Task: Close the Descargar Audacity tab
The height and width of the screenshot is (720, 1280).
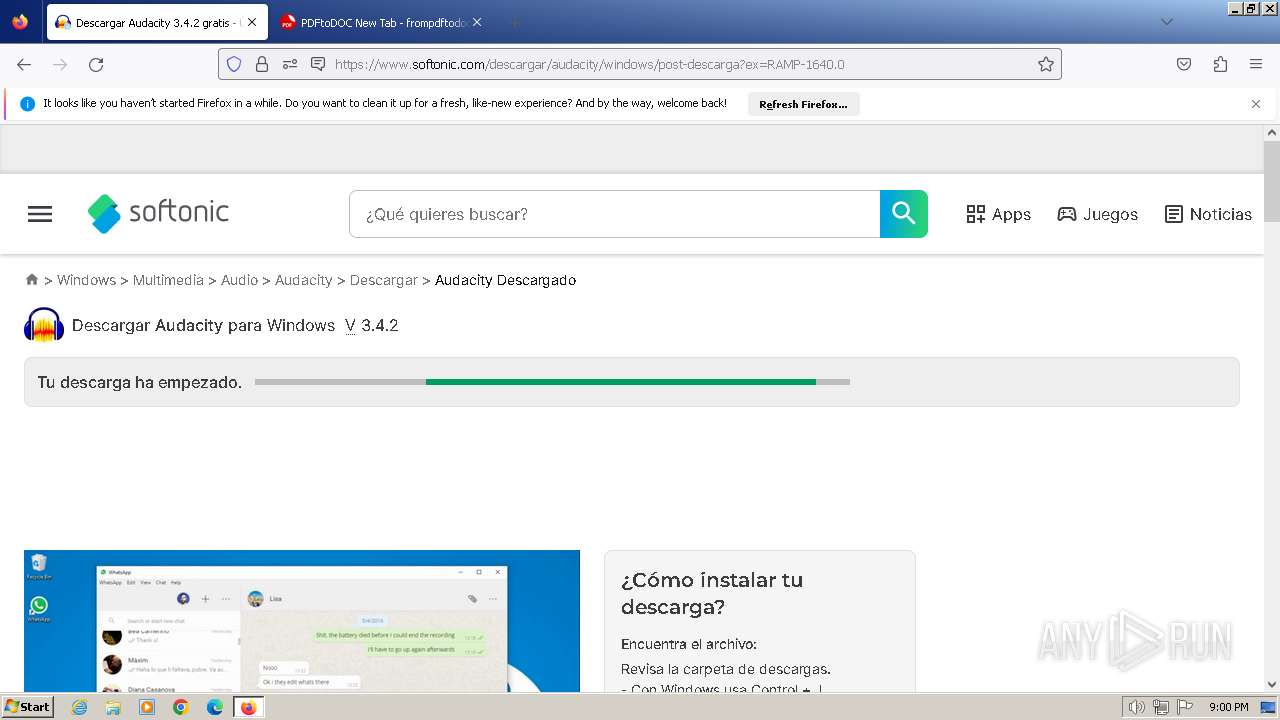Action: 251,22
